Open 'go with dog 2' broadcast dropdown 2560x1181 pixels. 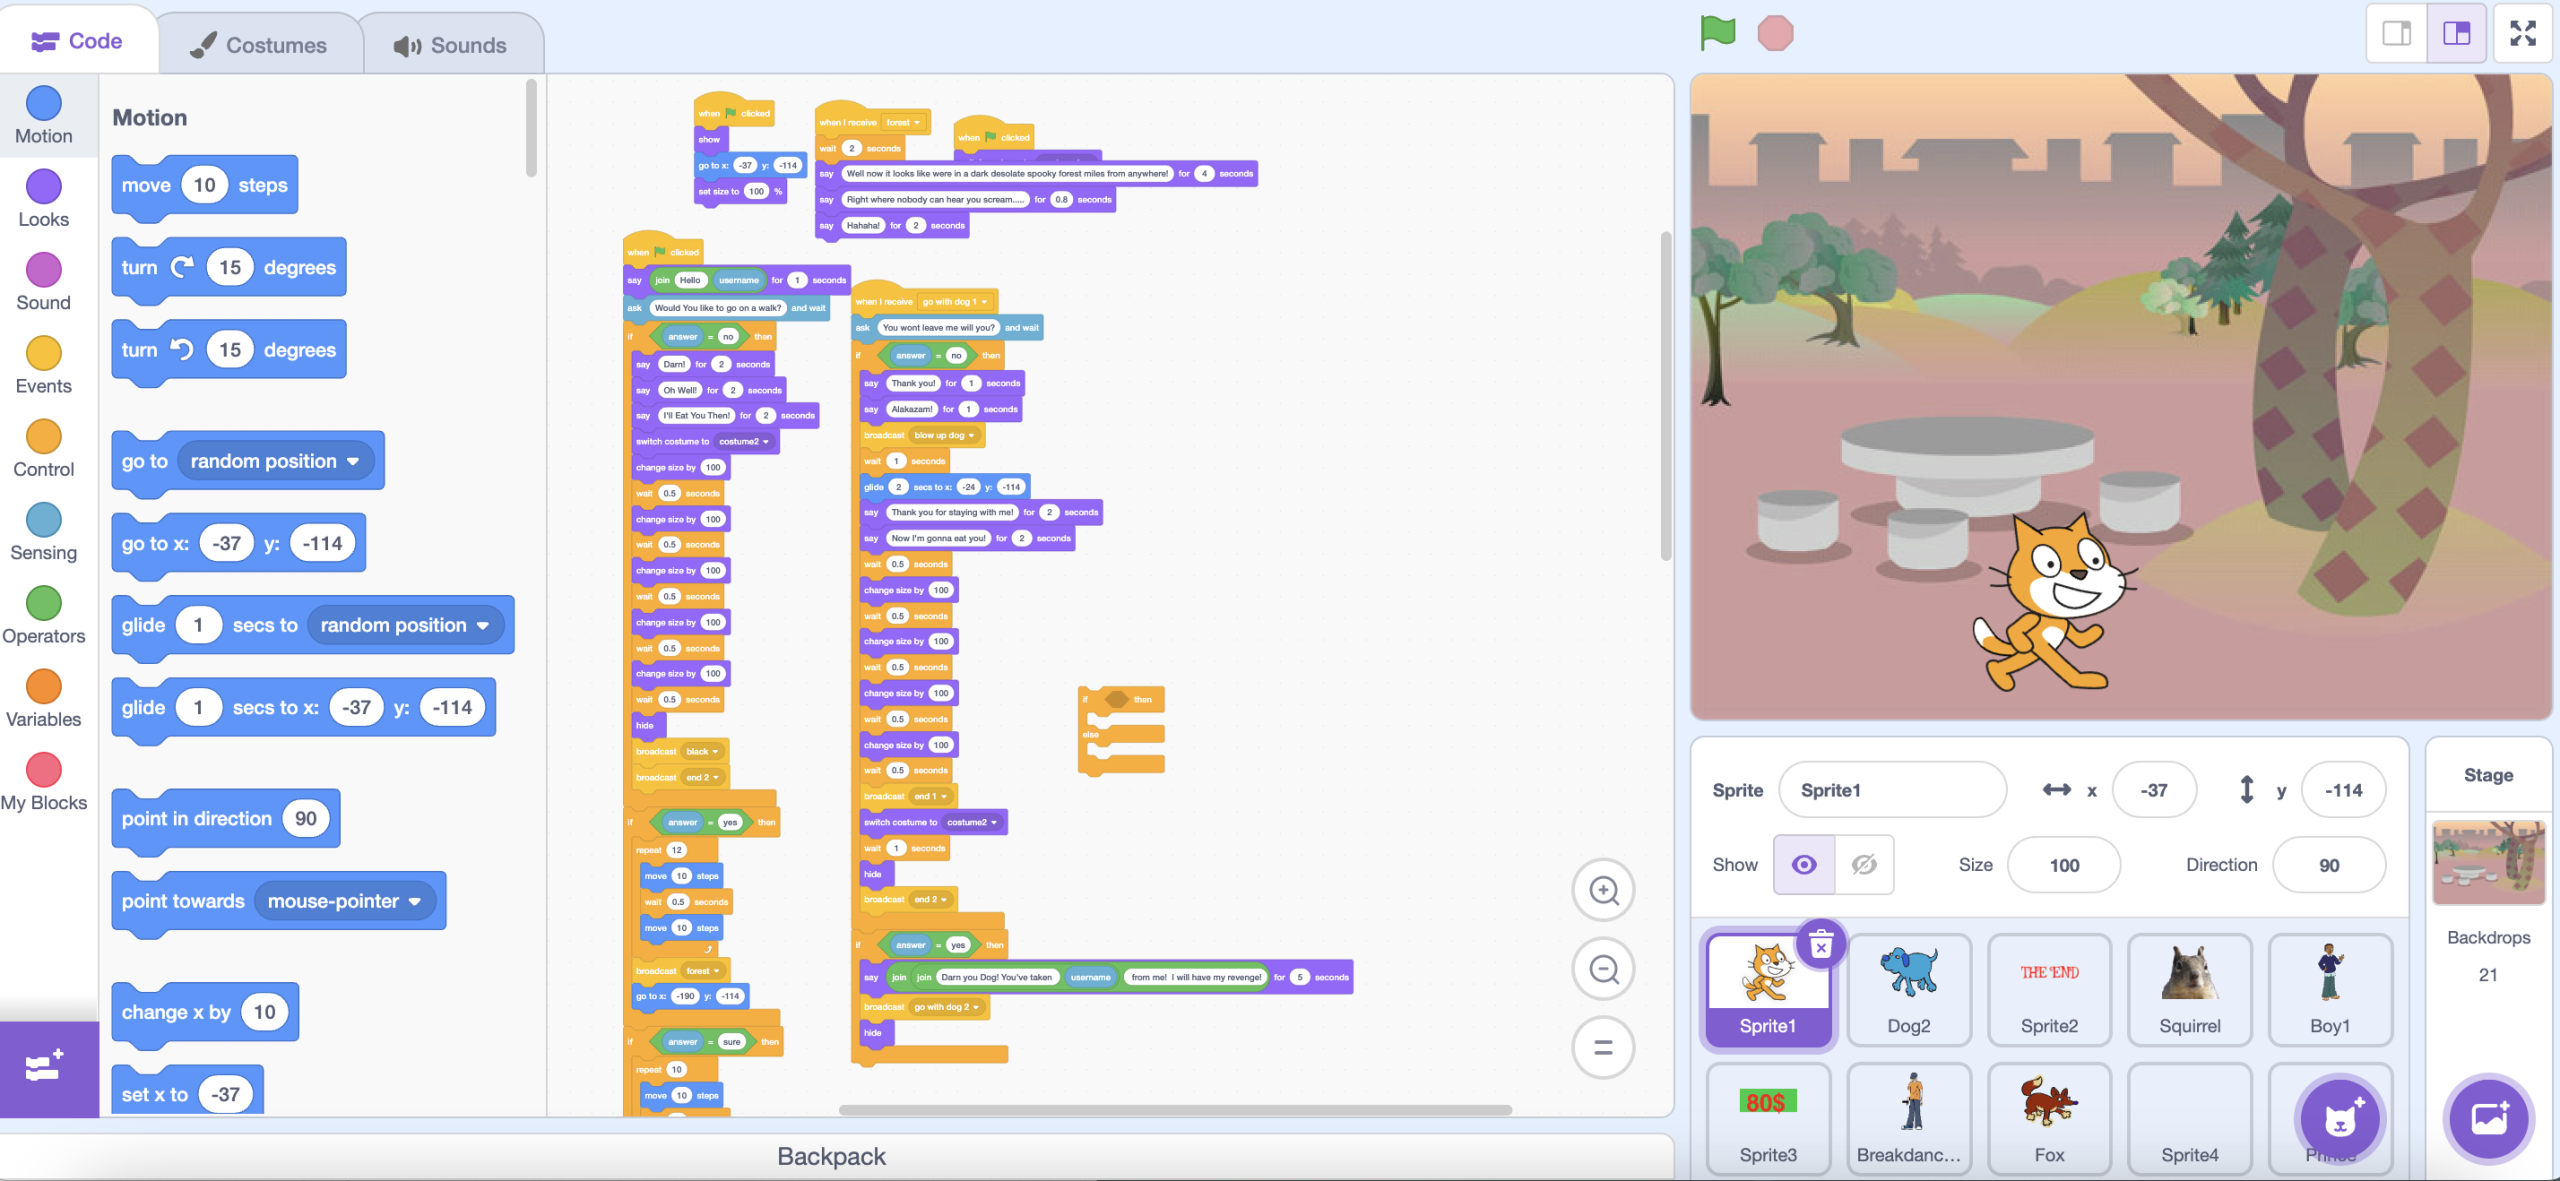[x=947, y=1007]
